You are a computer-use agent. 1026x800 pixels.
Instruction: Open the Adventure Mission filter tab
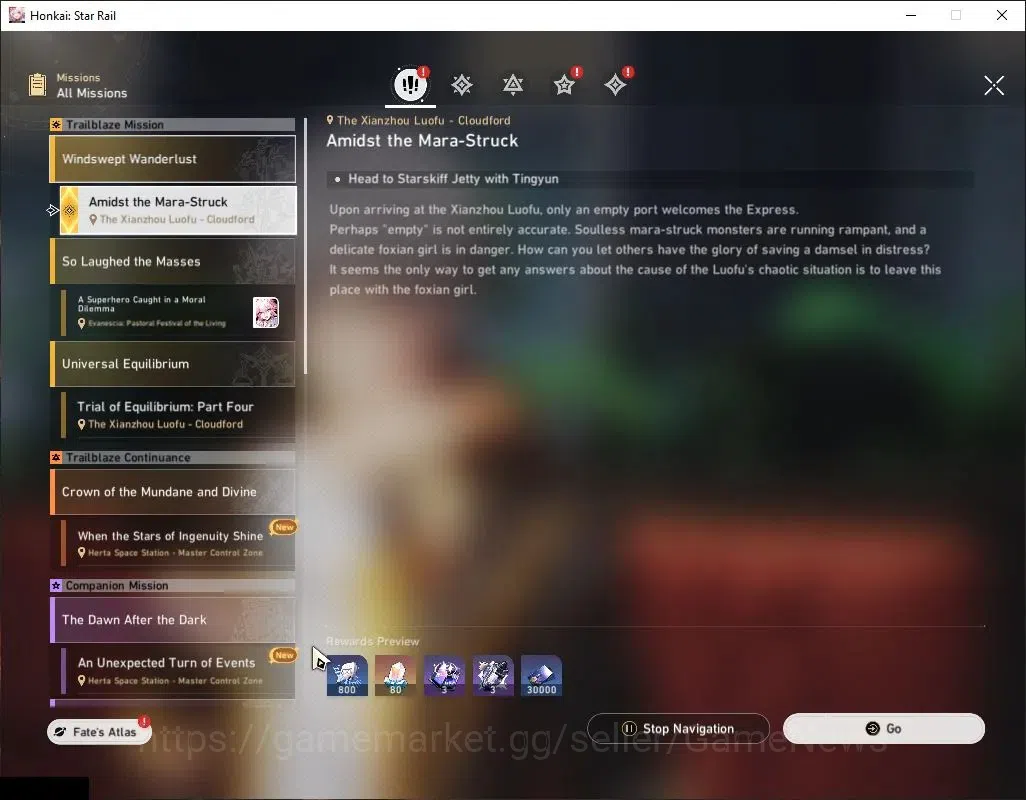point(615,85)
